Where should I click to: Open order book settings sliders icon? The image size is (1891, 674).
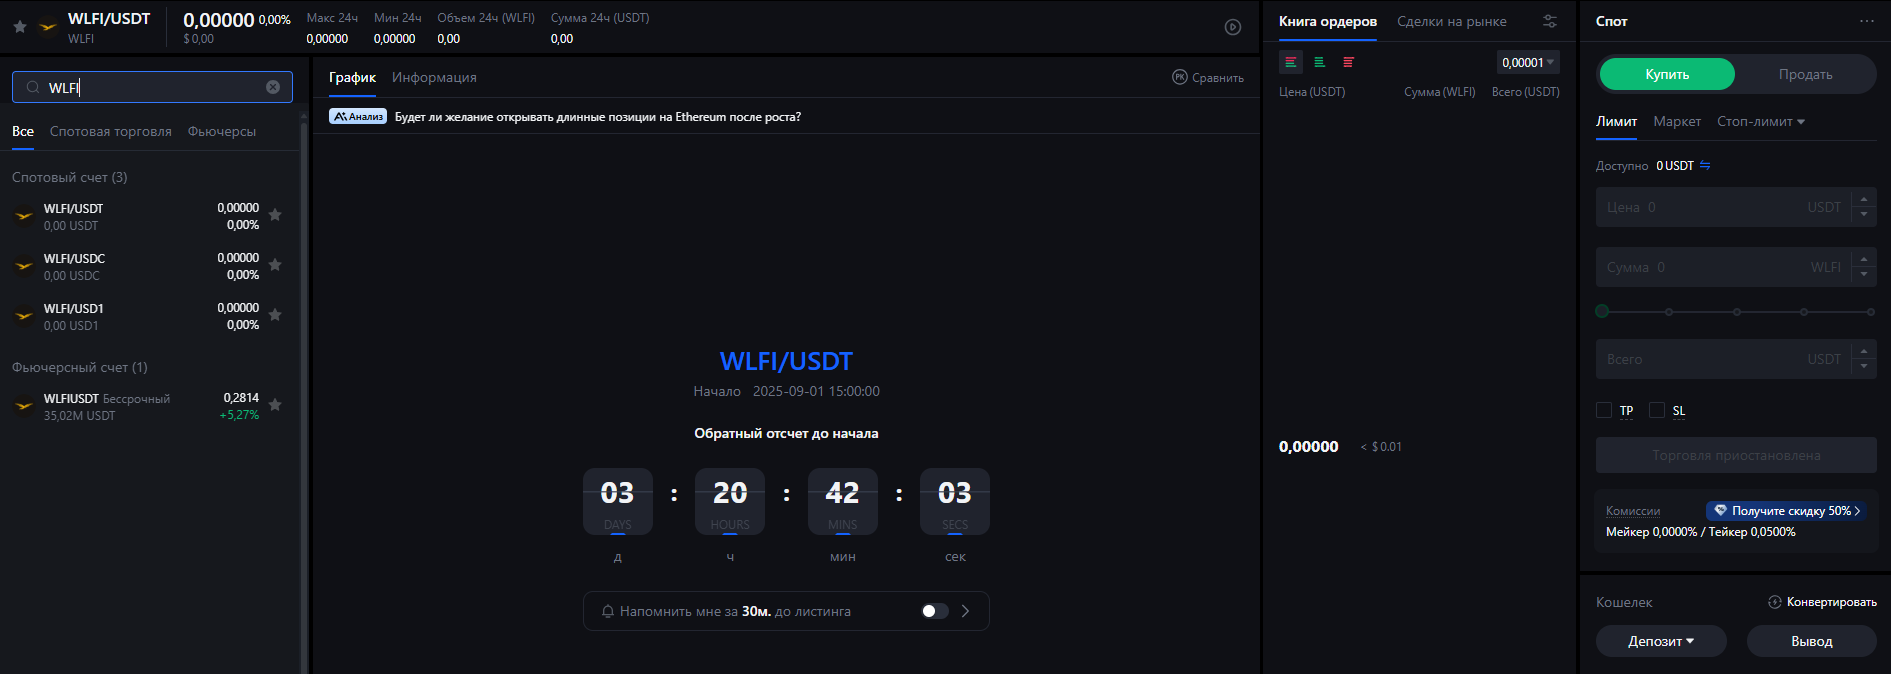tap(1550, 21)
